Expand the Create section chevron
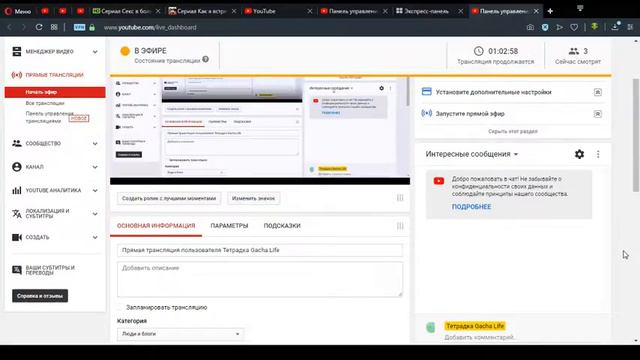 click(x=95, y=238)
